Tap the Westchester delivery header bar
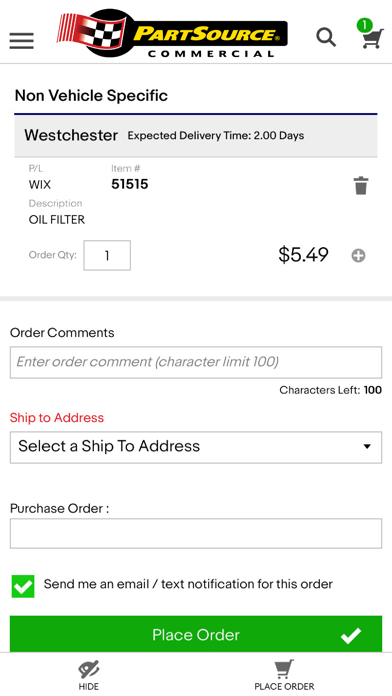This screenshot has height=696, width=392. 196,135
